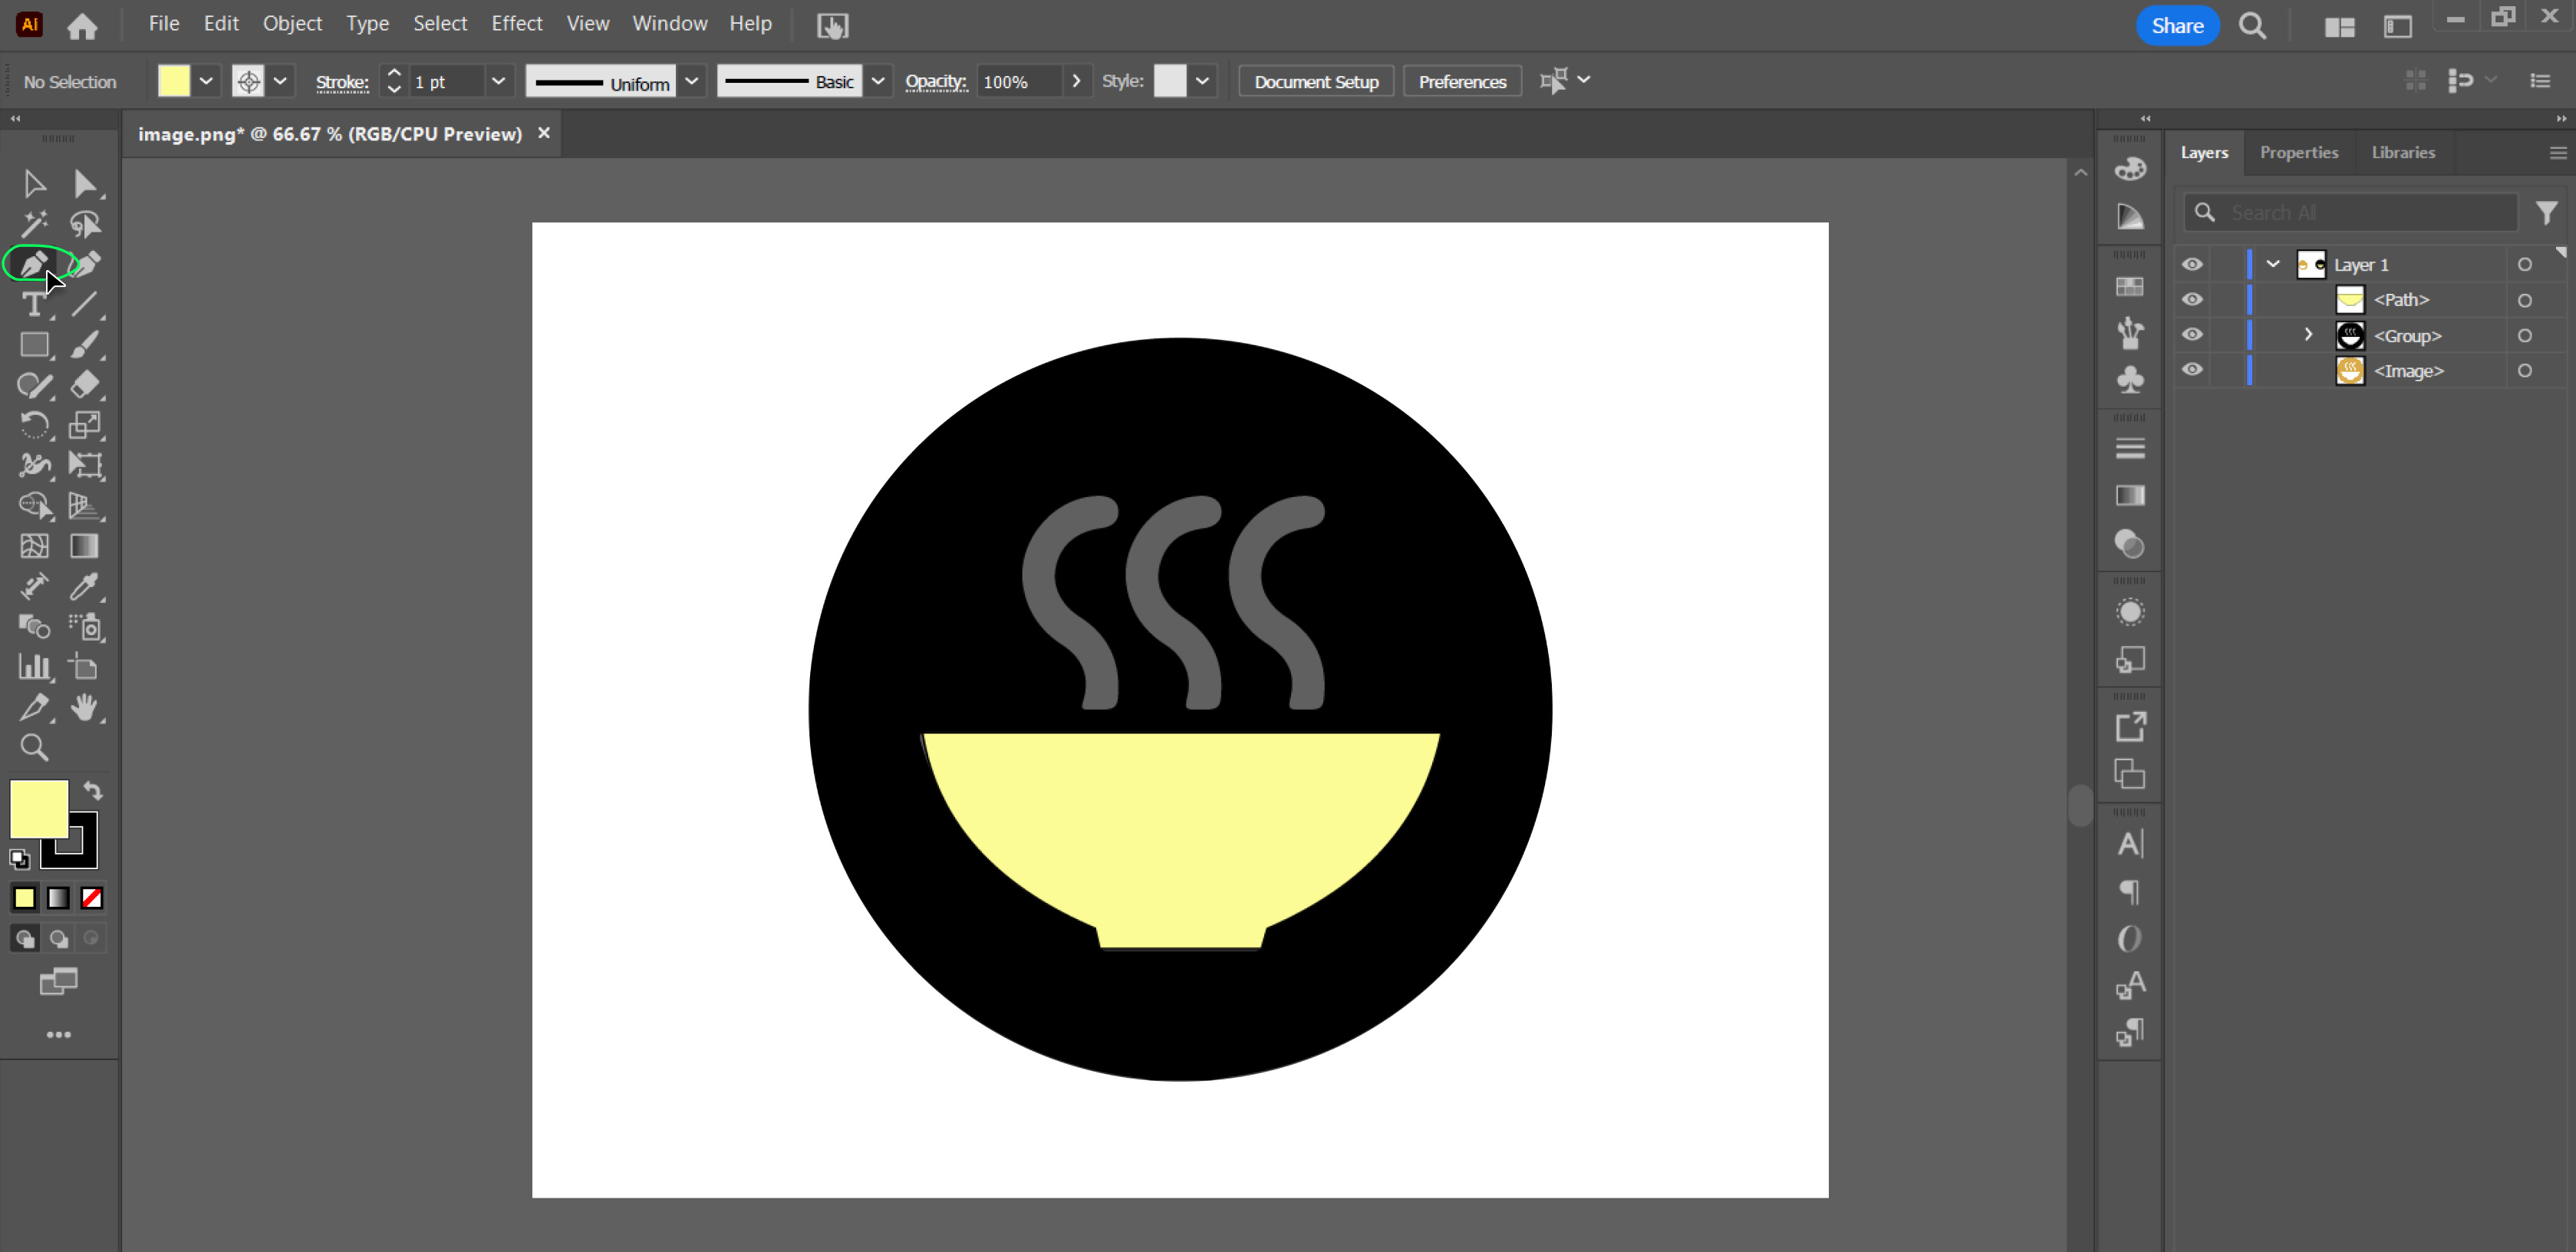Select the Rectangle tool in toolbar
Viewport: 2576px width, 1252px height.
pyautogui.click(x=35, y=344)
